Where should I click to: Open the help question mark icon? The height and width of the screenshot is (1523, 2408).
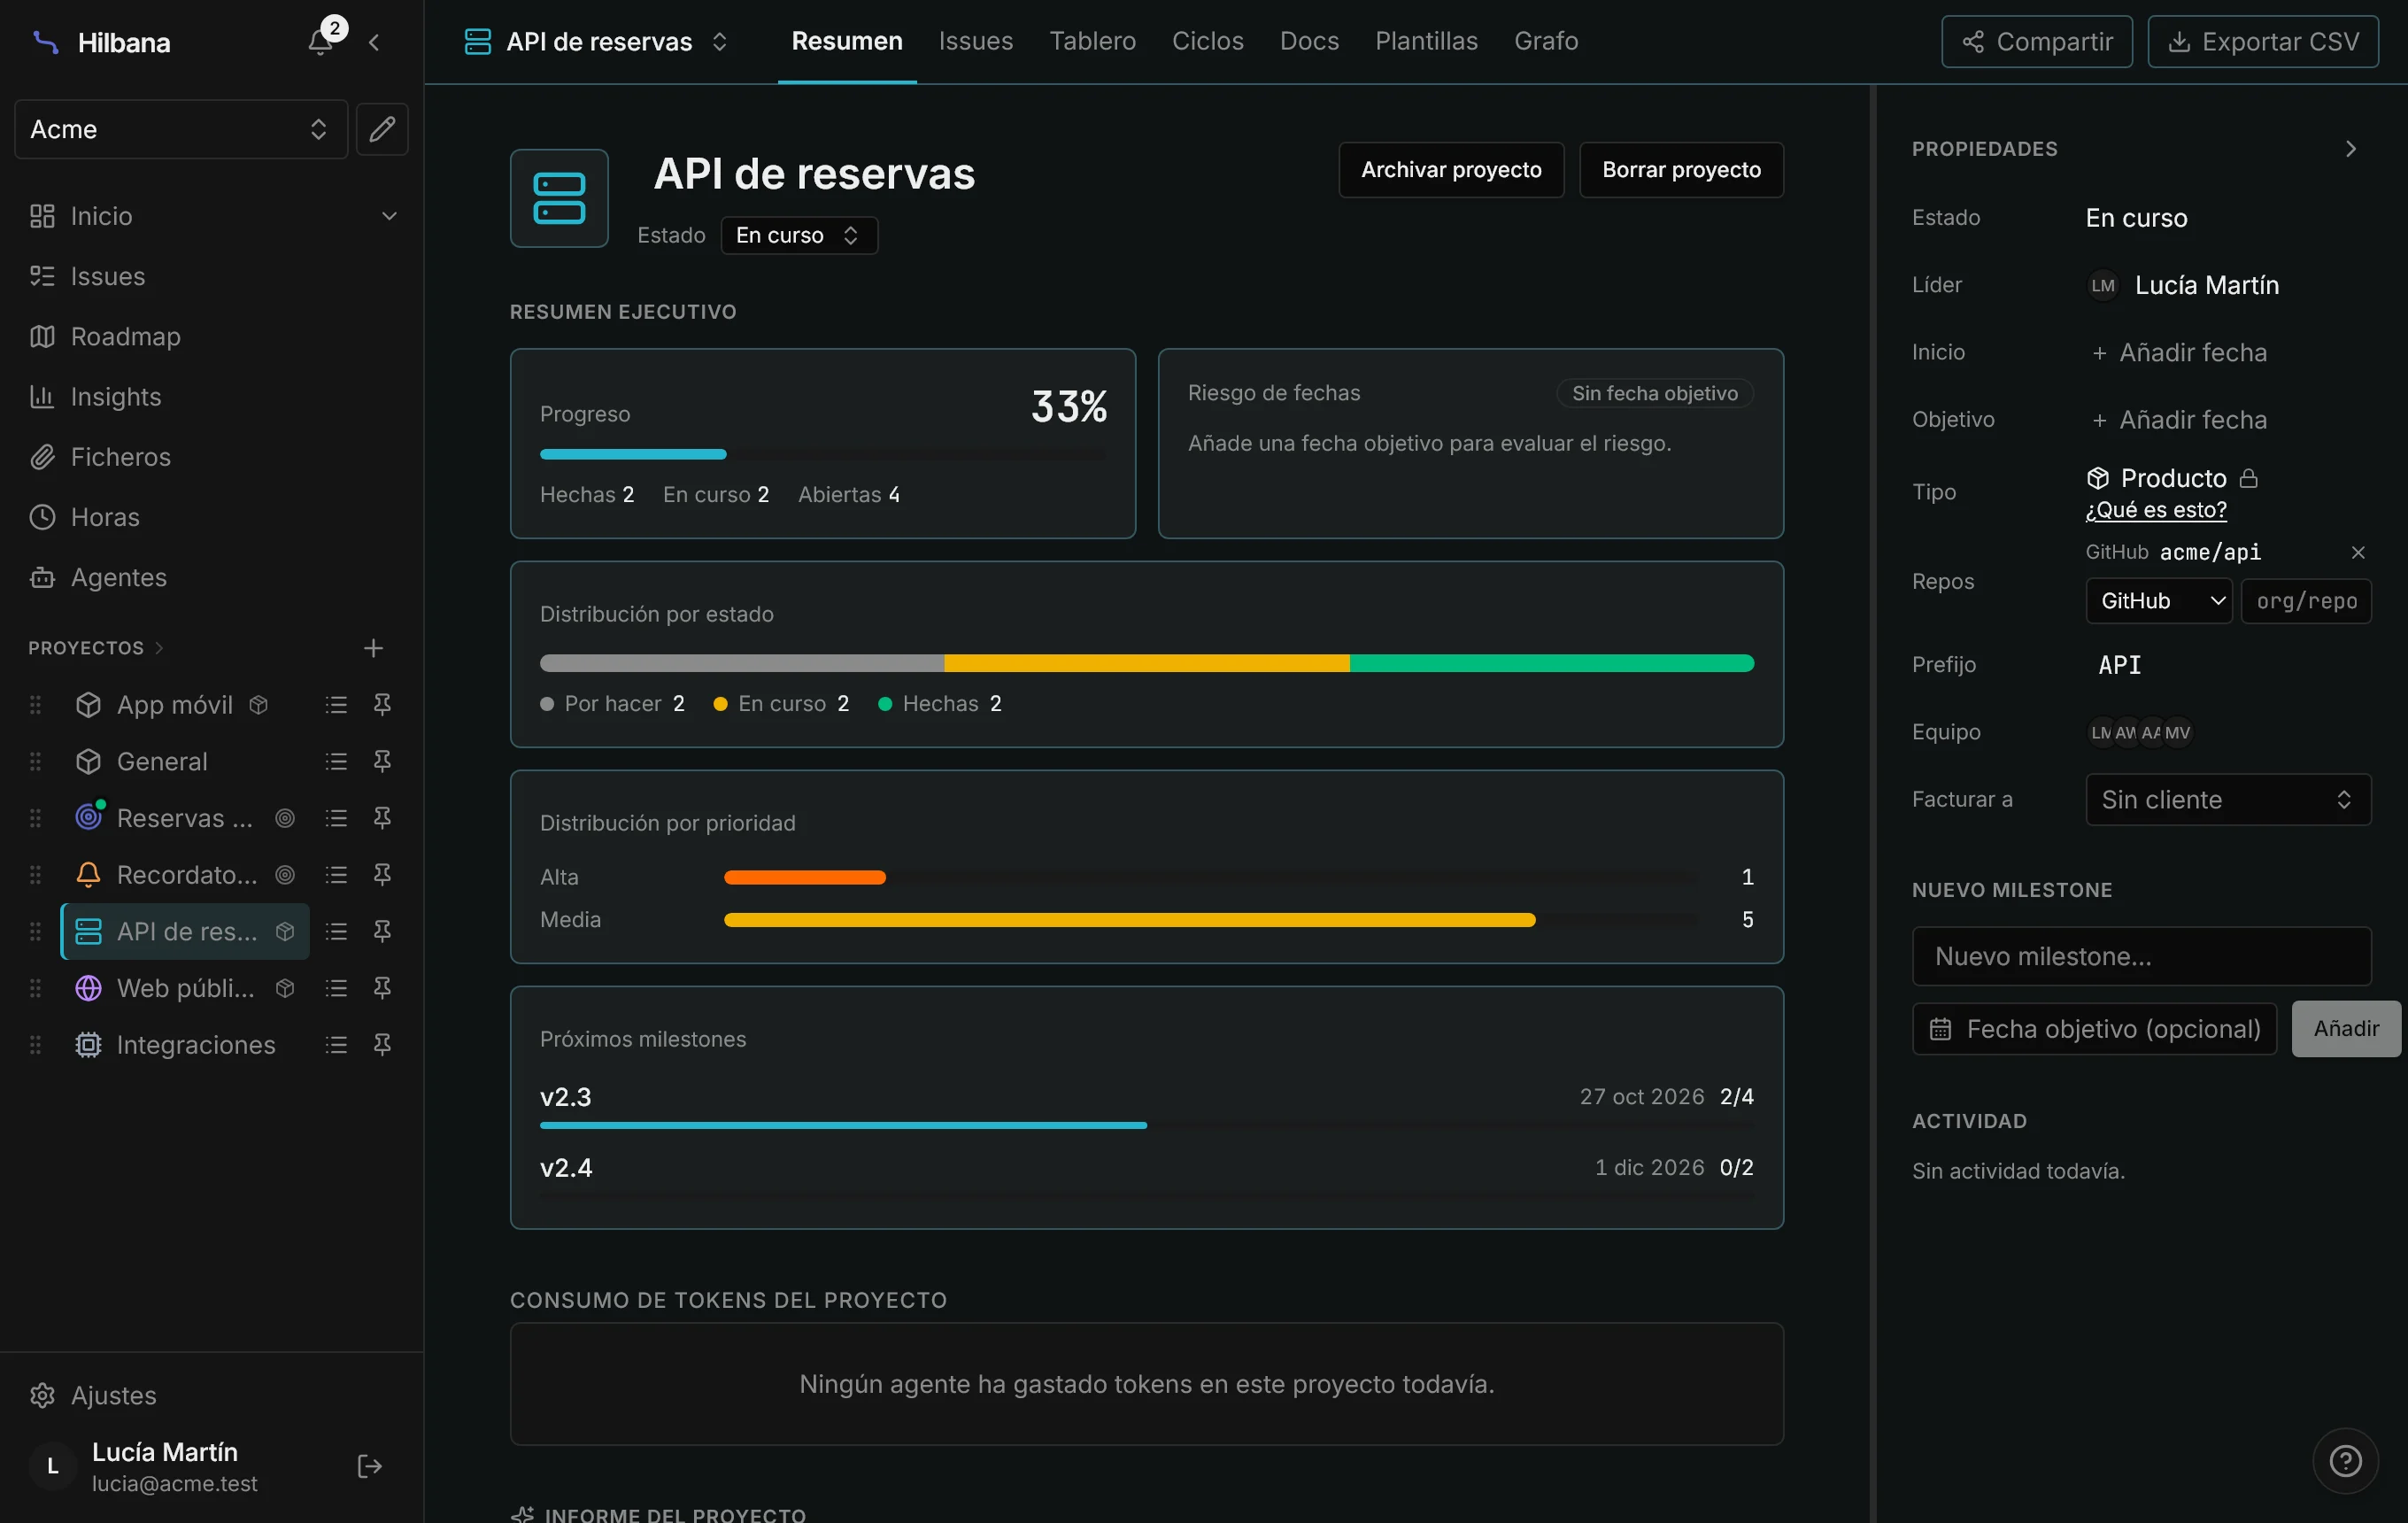[x=2345, y=1461]
